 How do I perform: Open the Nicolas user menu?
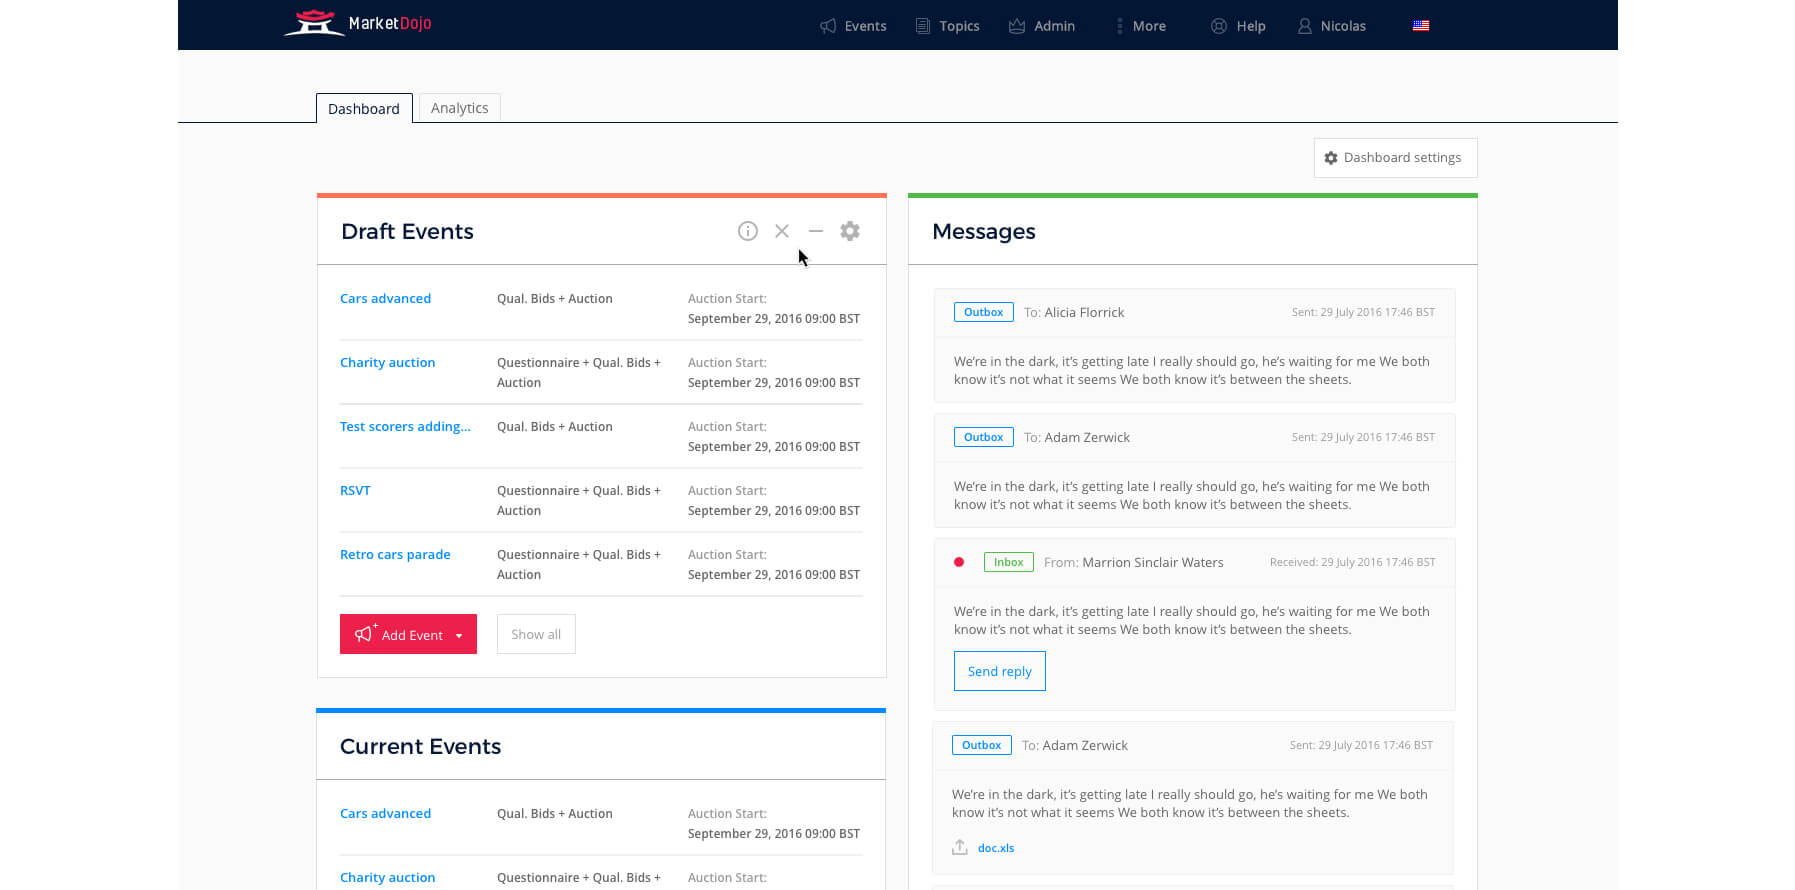pos(1332,26)
